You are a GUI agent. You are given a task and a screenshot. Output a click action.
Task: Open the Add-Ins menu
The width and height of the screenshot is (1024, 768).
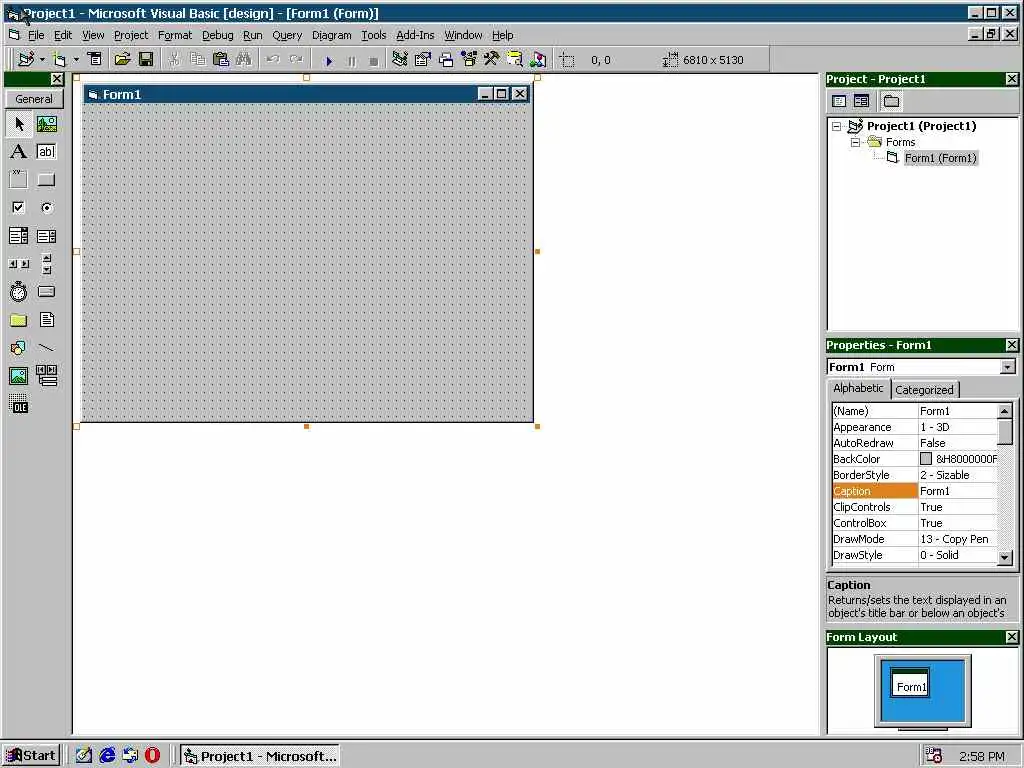pos(415,35)
